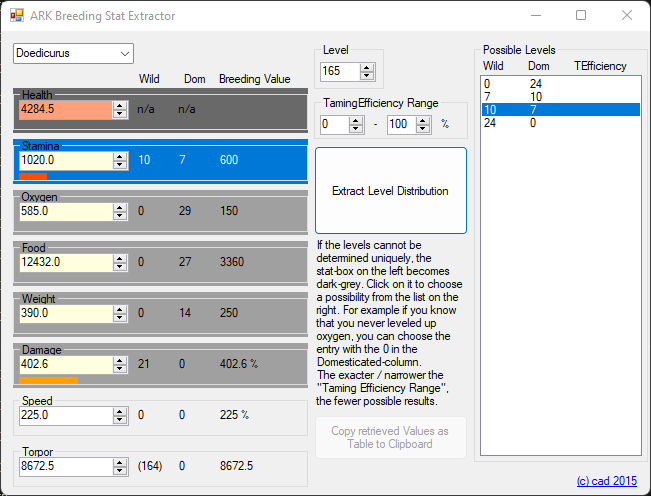Click the Food breeding value 3360
This screenshot has width=651, height=496.
tap(232, 262)
